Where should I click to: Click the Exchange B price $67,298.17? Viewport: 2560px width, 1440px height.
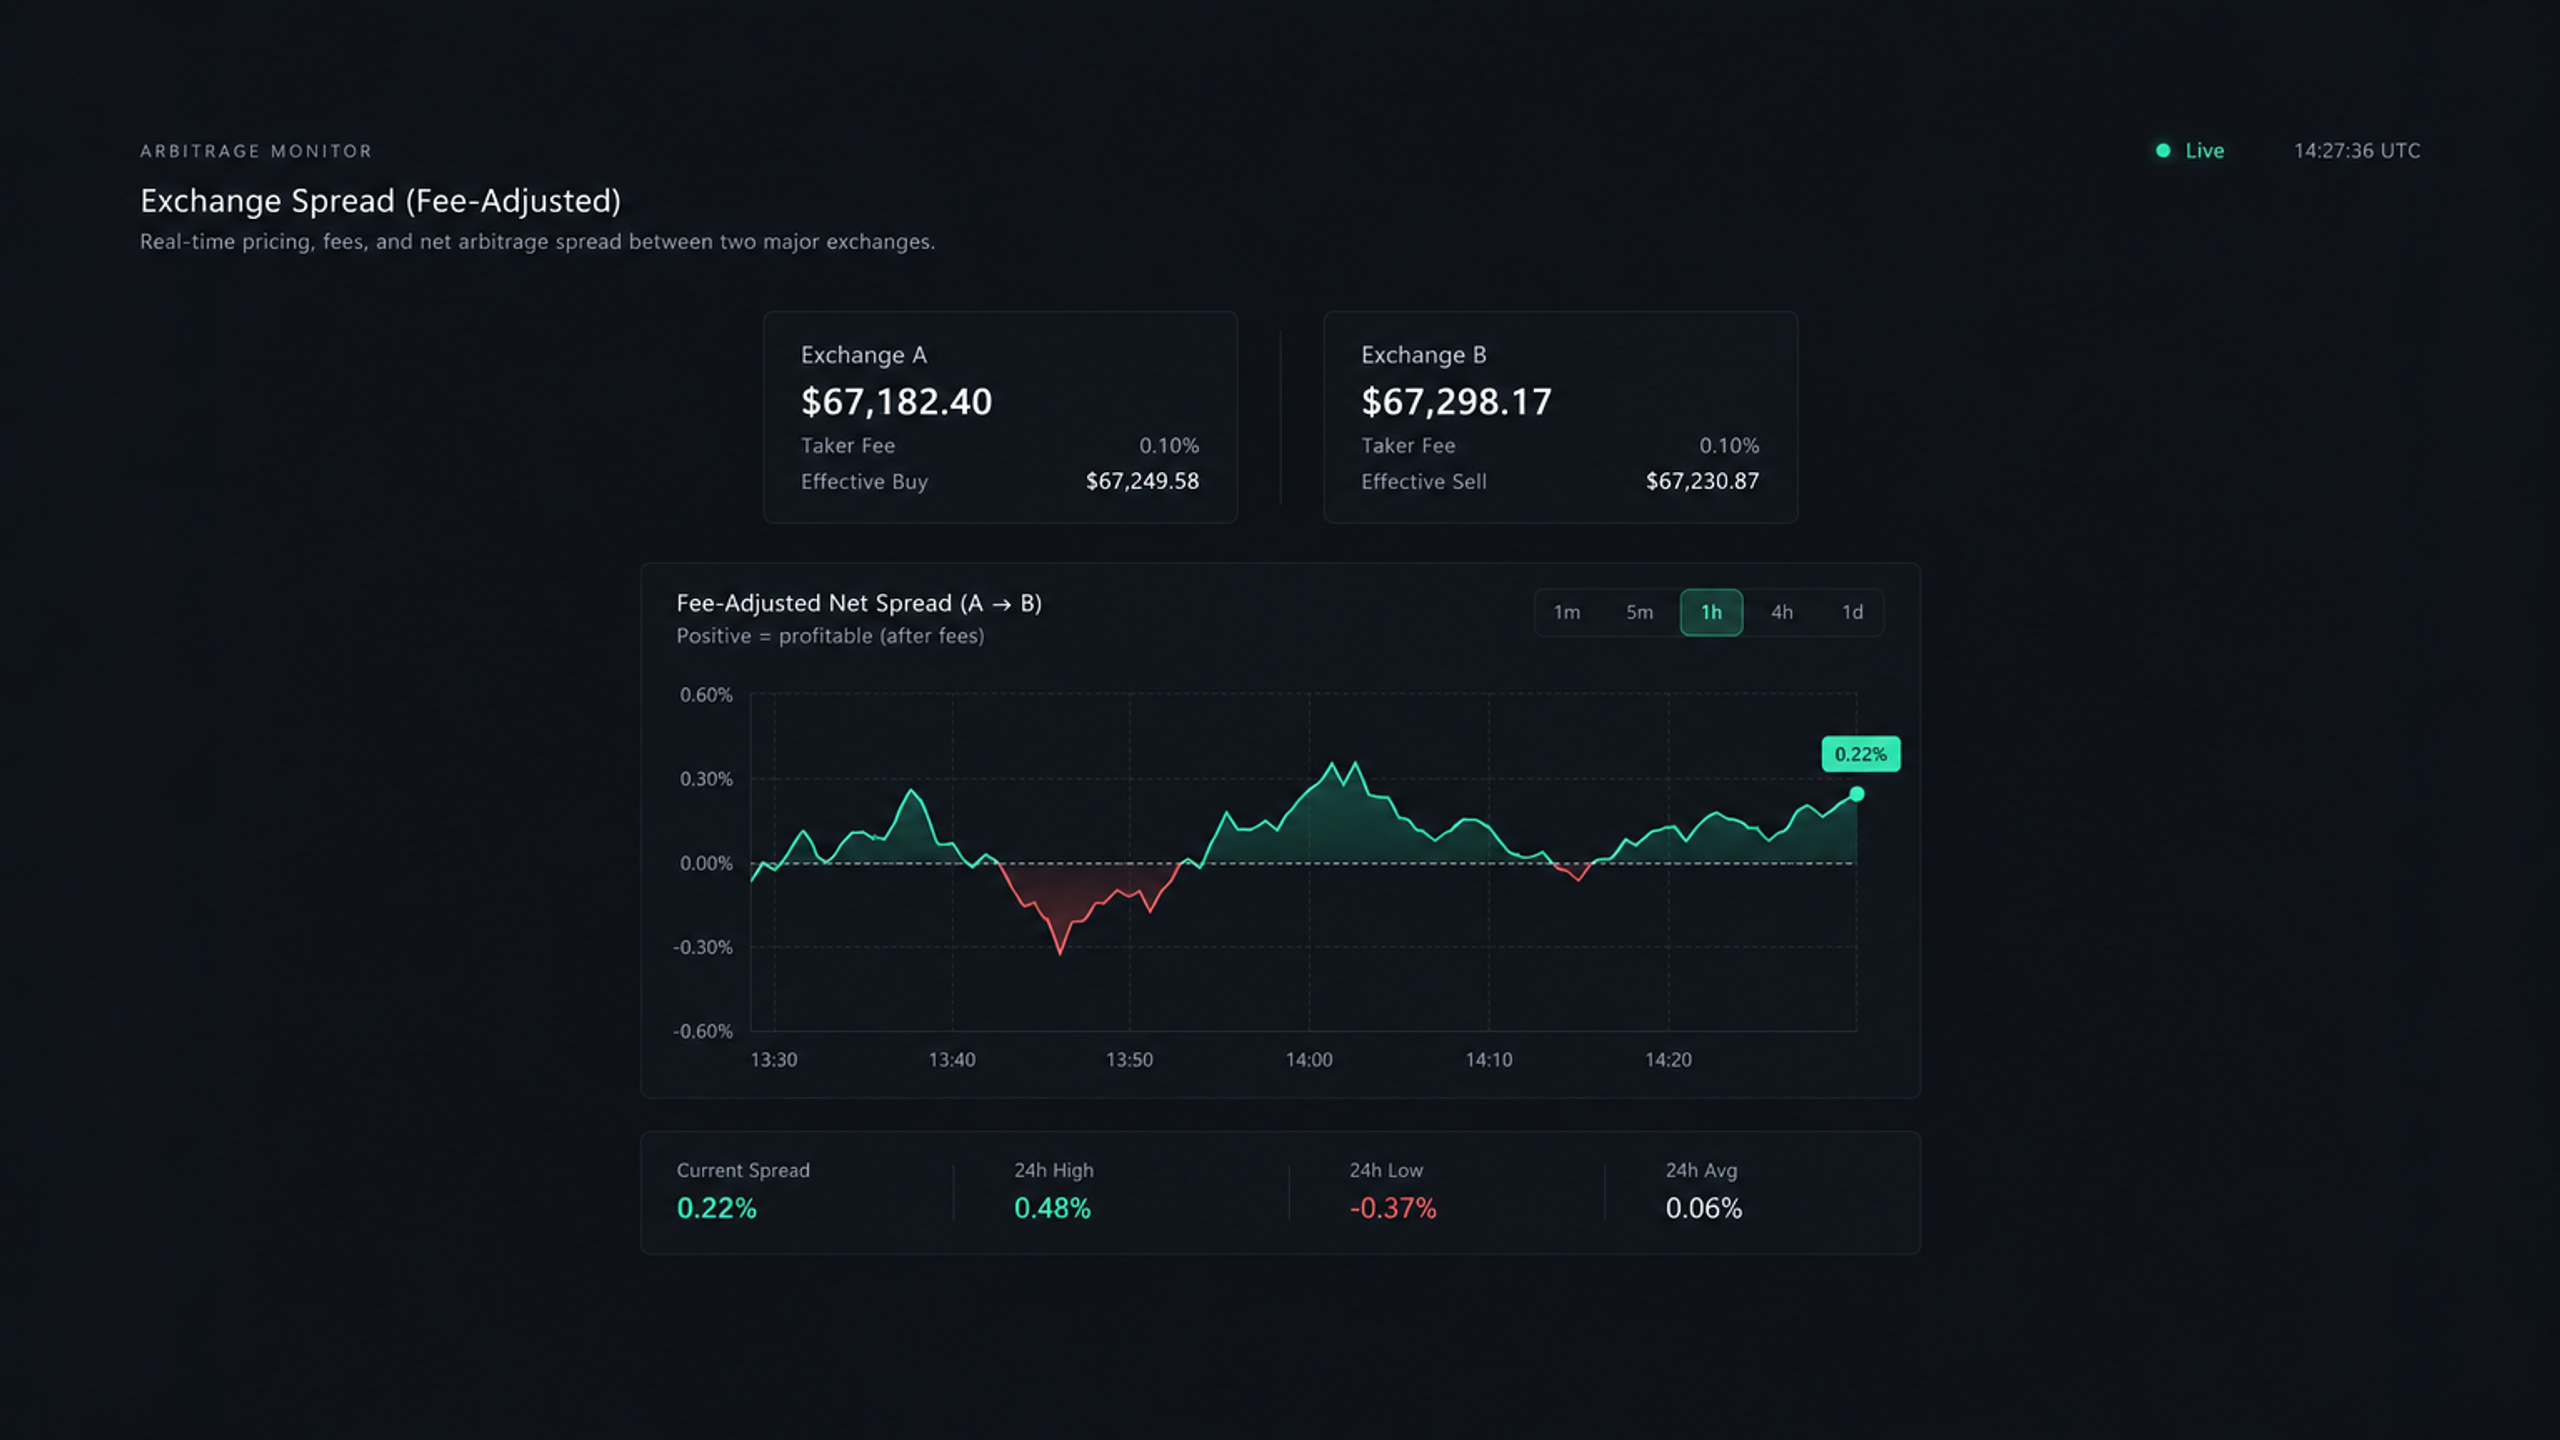pos(1456,402)
